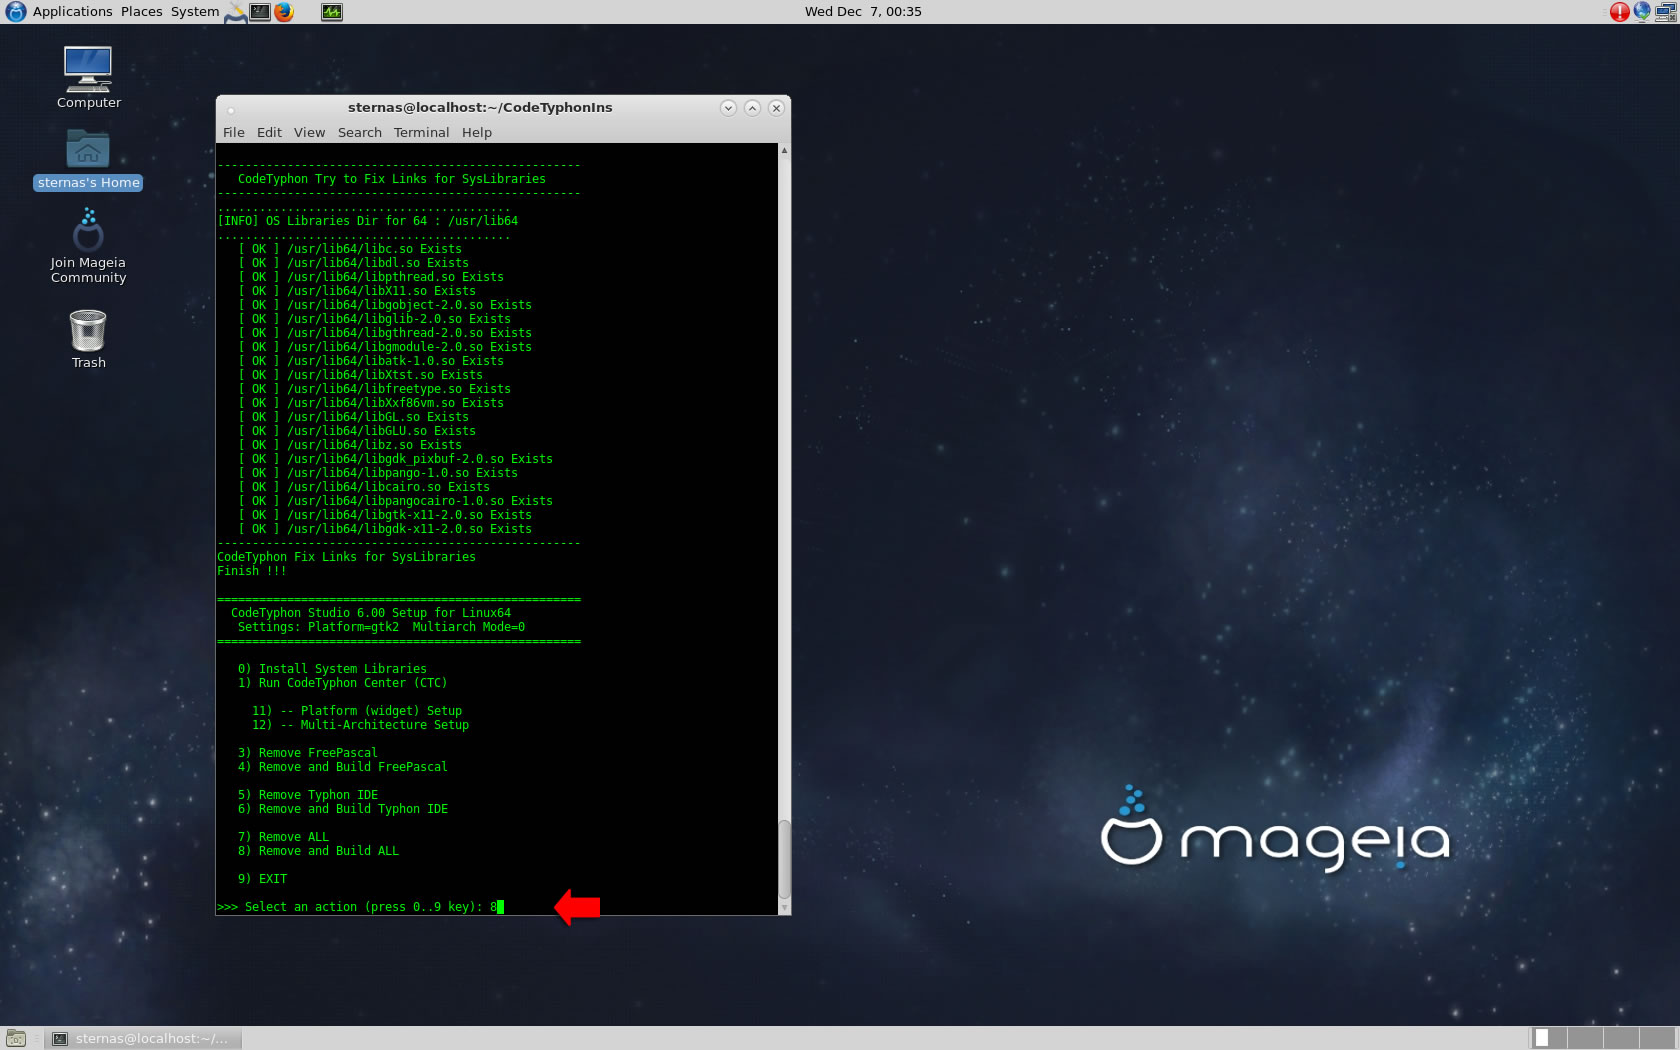This screenshot has width=1680, height=1050.
Task: Click '1) Run CodeTyphon Center (CTC)' text
Action: pyautogui.click(x=342, y=683)
